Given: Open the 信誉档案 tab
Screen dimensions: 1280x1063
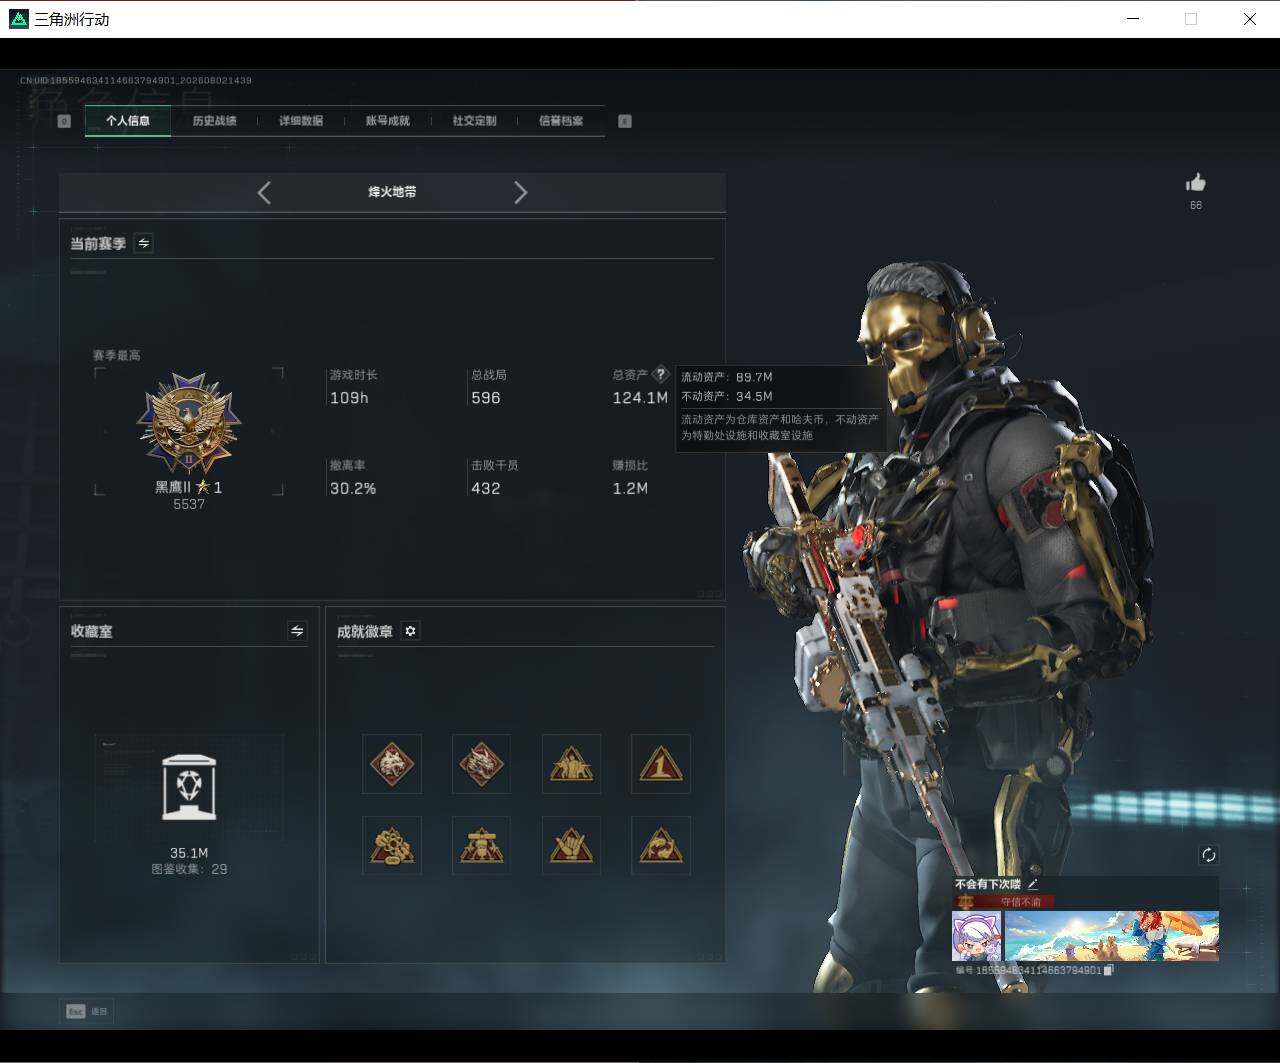Looking at the screenshot, I should click(x=561, y=121).
